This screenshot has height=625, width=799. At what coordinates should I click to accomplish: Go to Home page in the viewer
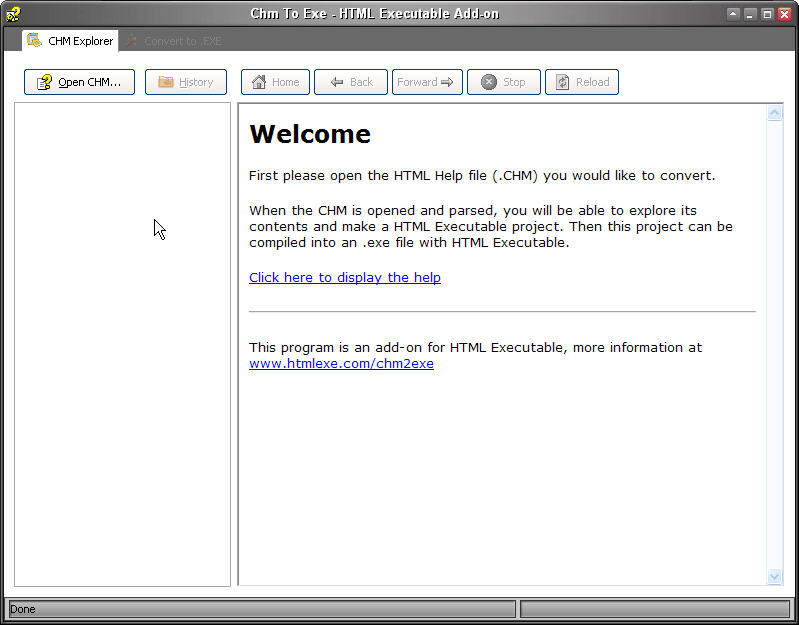point(275,82)
